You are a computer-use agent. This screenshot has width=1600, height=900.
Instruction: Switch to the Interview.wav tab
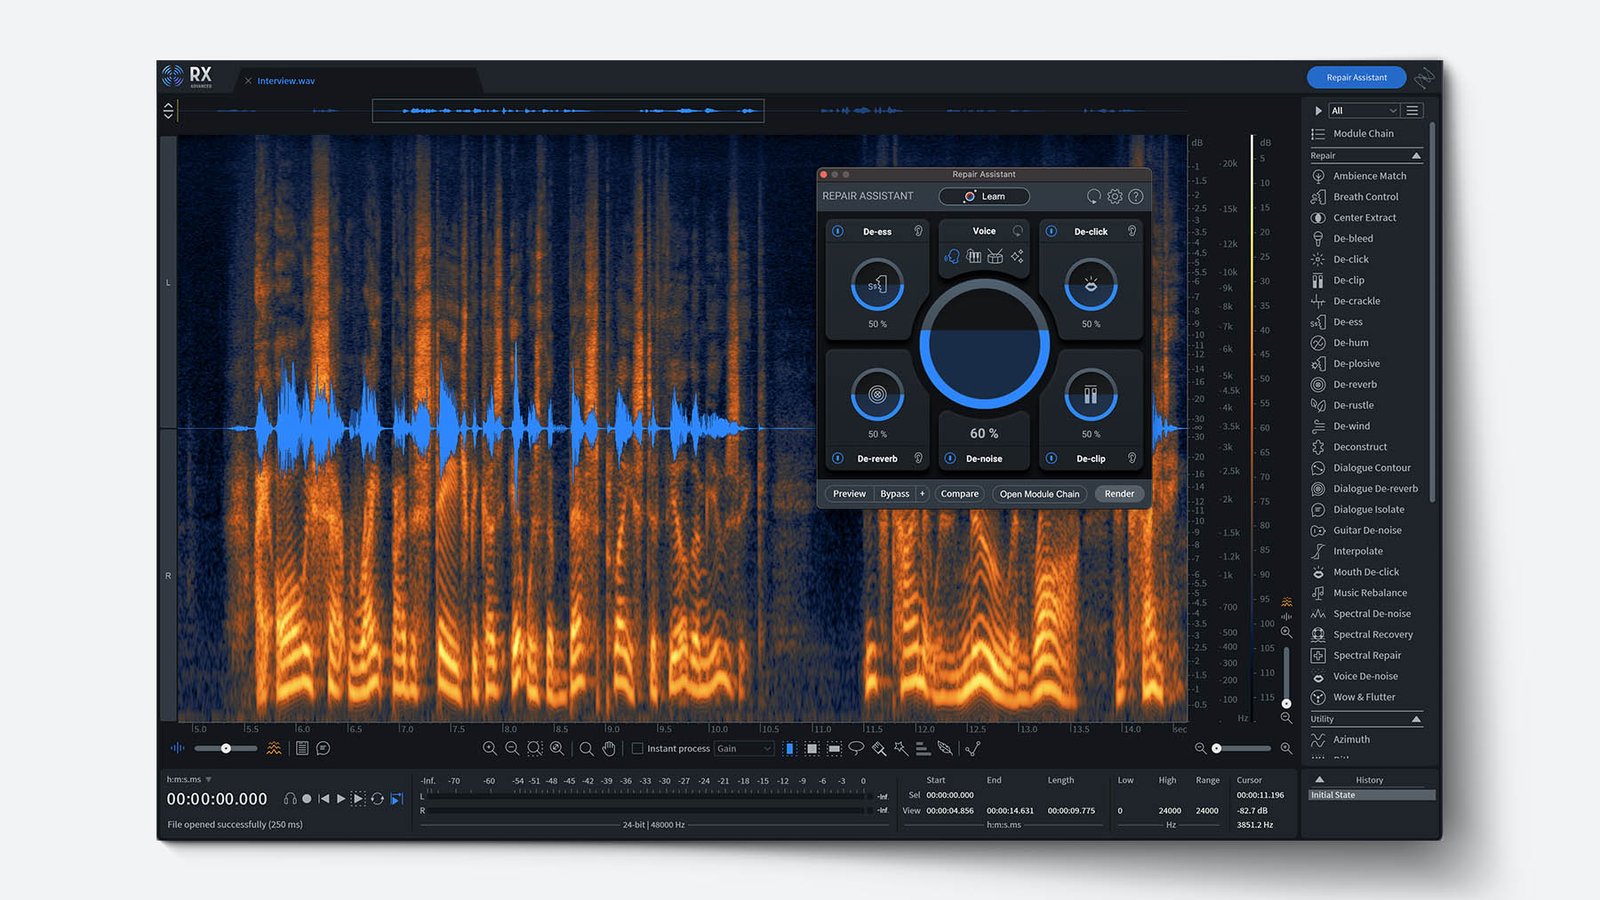point(288,80)
